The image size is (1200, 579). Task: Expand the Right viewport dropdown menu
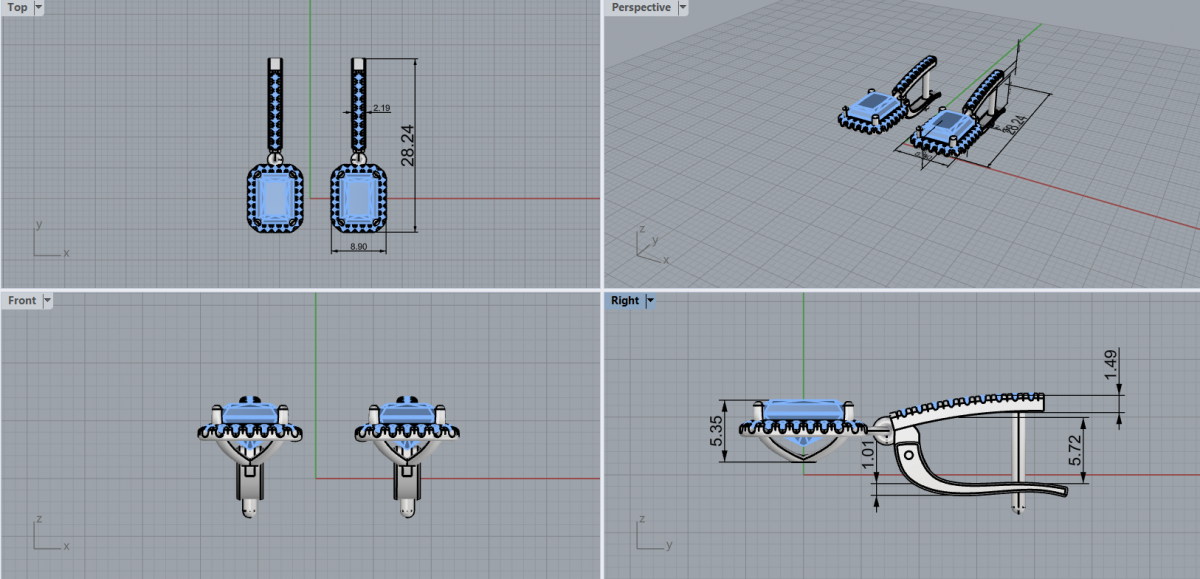650,300
